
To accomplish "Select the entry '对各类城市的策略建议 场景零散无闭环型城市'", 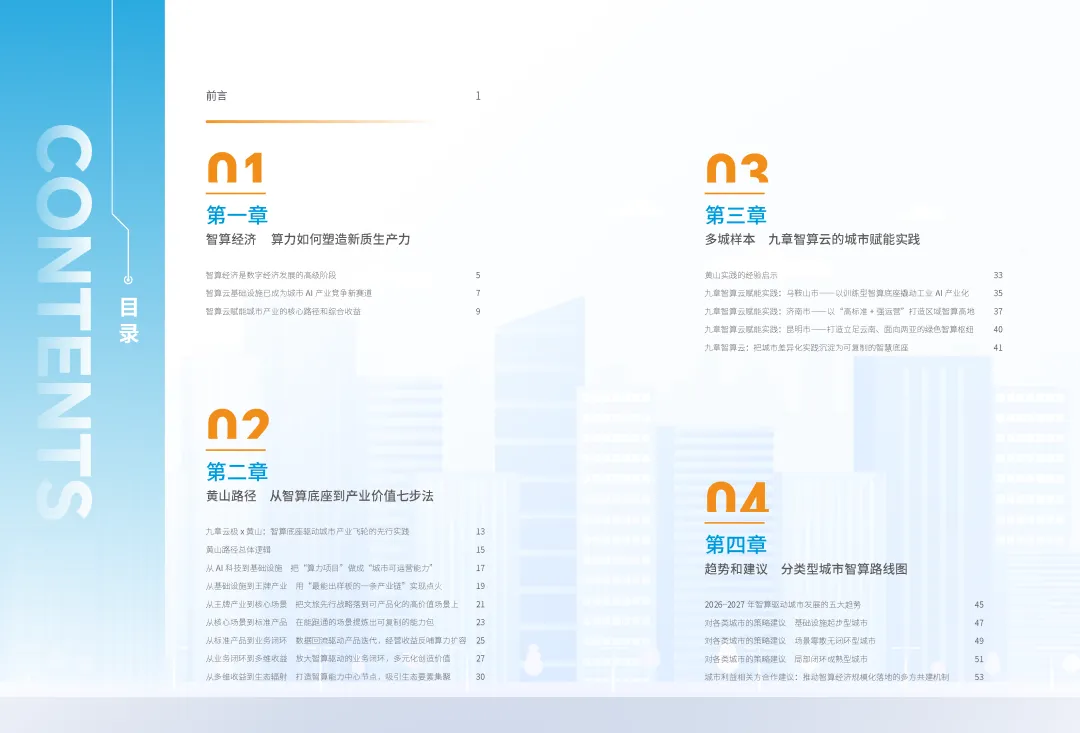I will tap(790, 641).
